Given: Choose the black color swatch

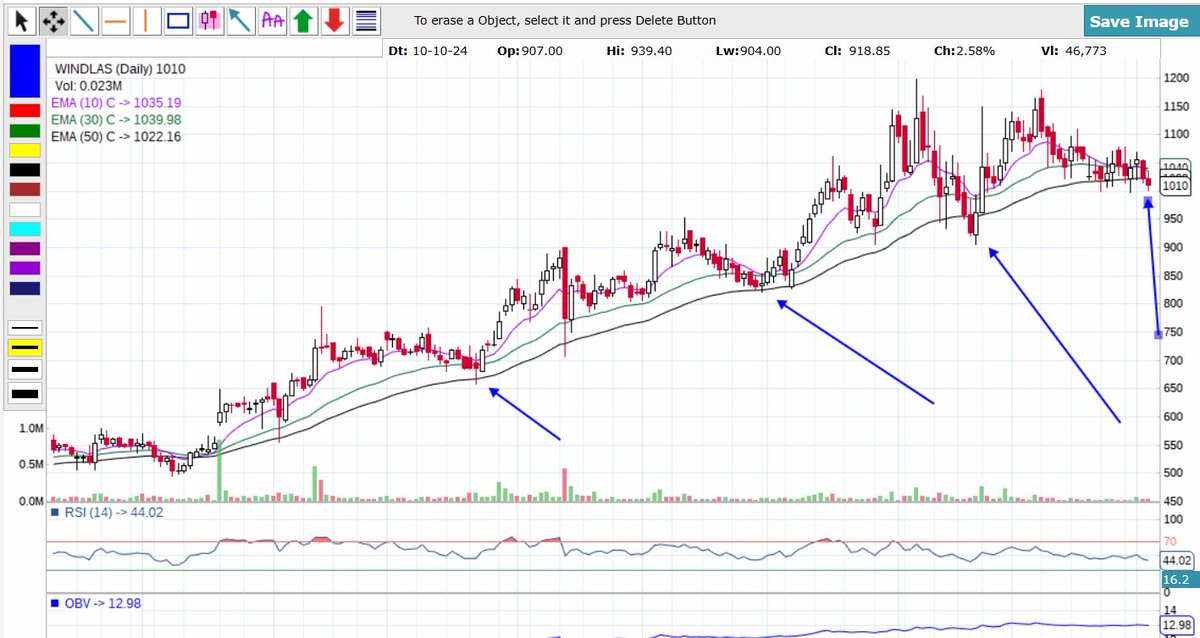Looking at the screenshot, I should coord(25,170).
